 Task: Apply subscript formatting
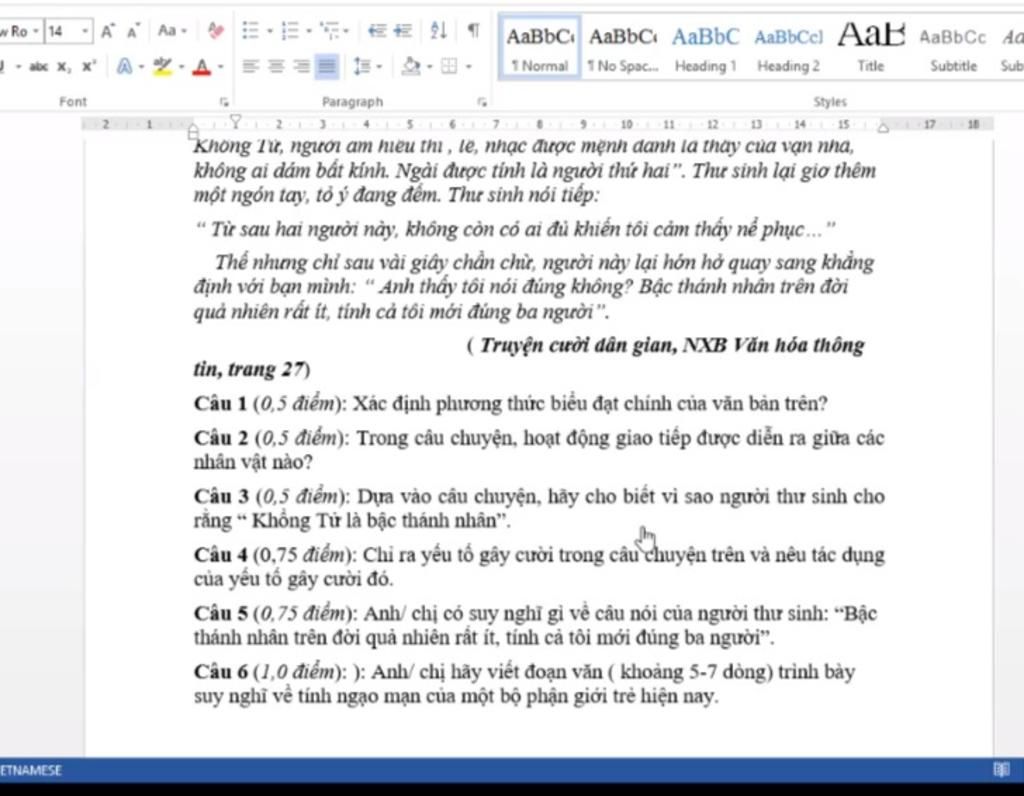coord(64,67)
